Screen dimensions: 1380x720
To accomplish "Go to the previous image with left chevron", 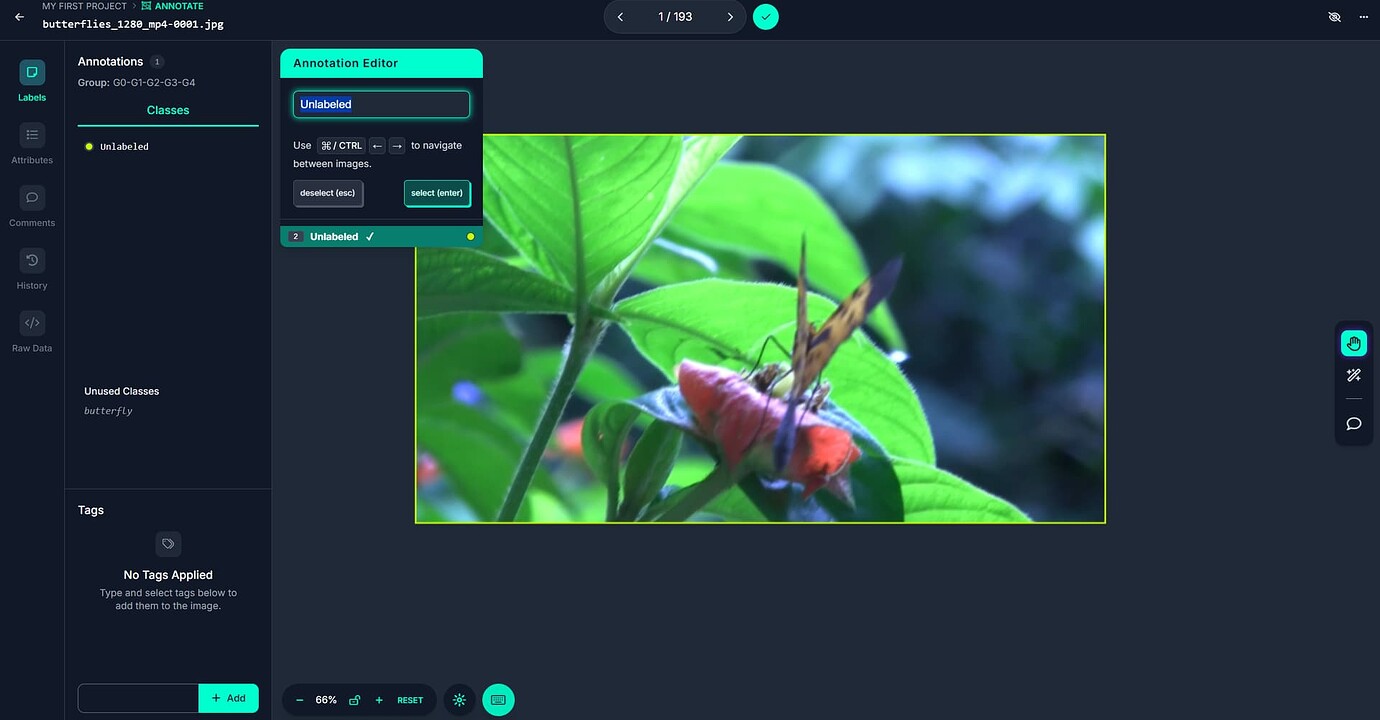I will 620,16.
